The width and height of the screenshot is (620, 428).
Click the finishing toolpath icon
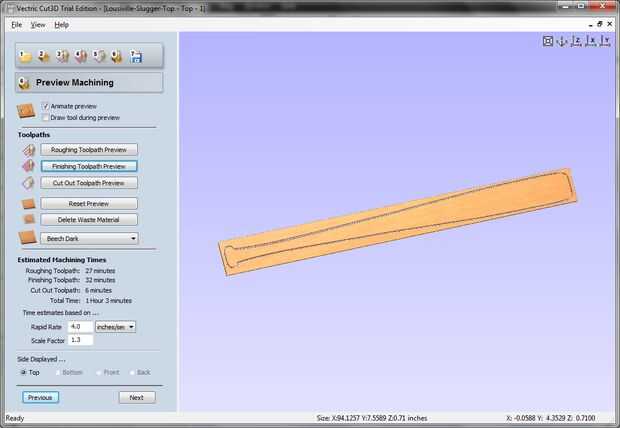(28, 166)
